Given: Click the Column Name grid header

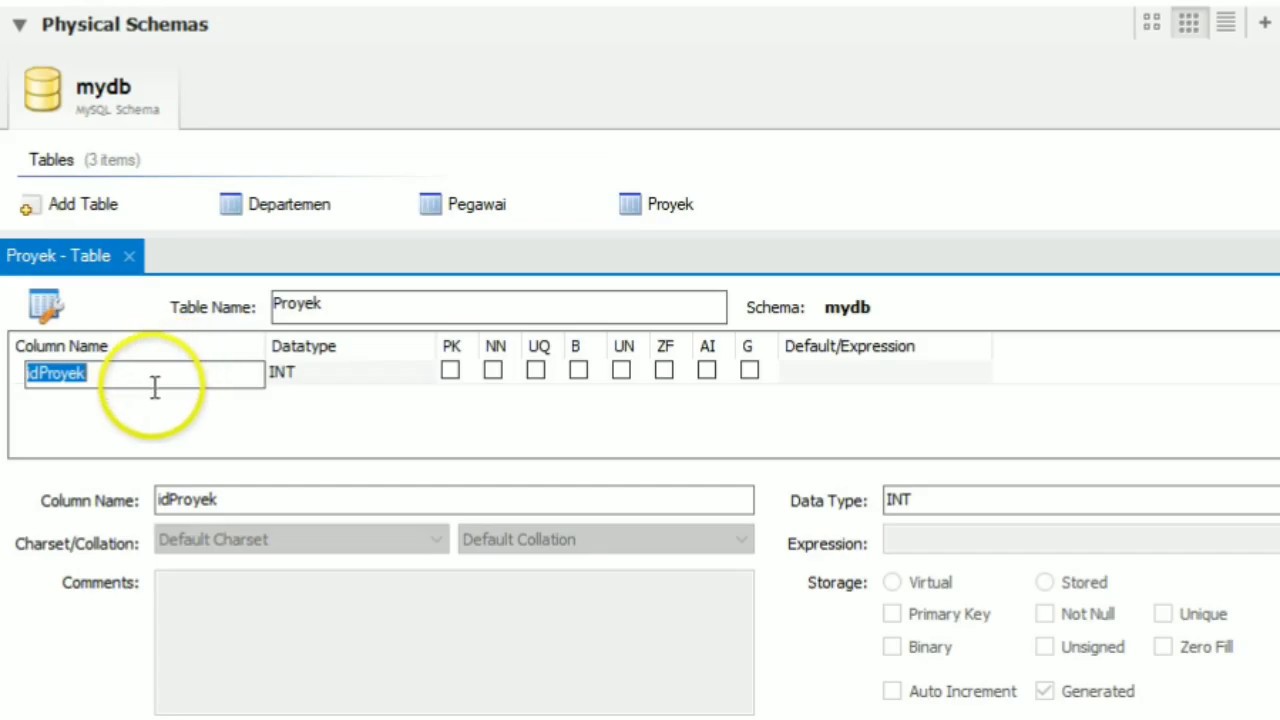Looking at the screenshot, I should pos(61,346).
